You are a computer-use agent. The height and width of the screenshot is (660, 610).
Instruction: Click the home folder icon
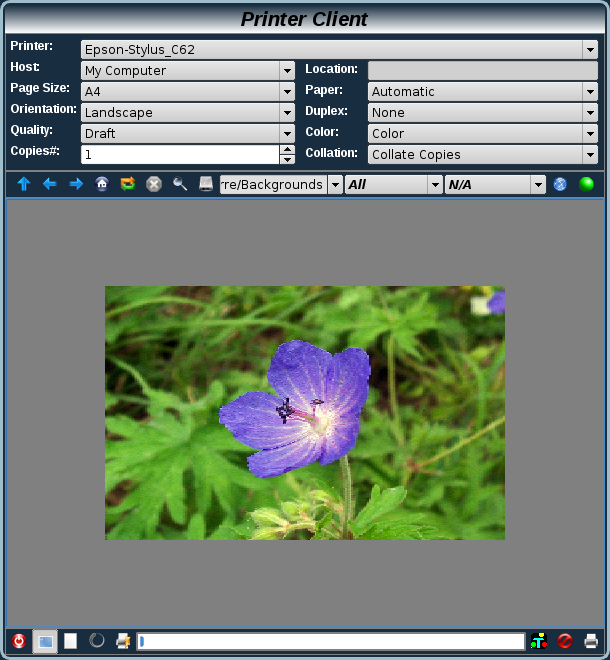pyautogui.click(x=102, y=184)
